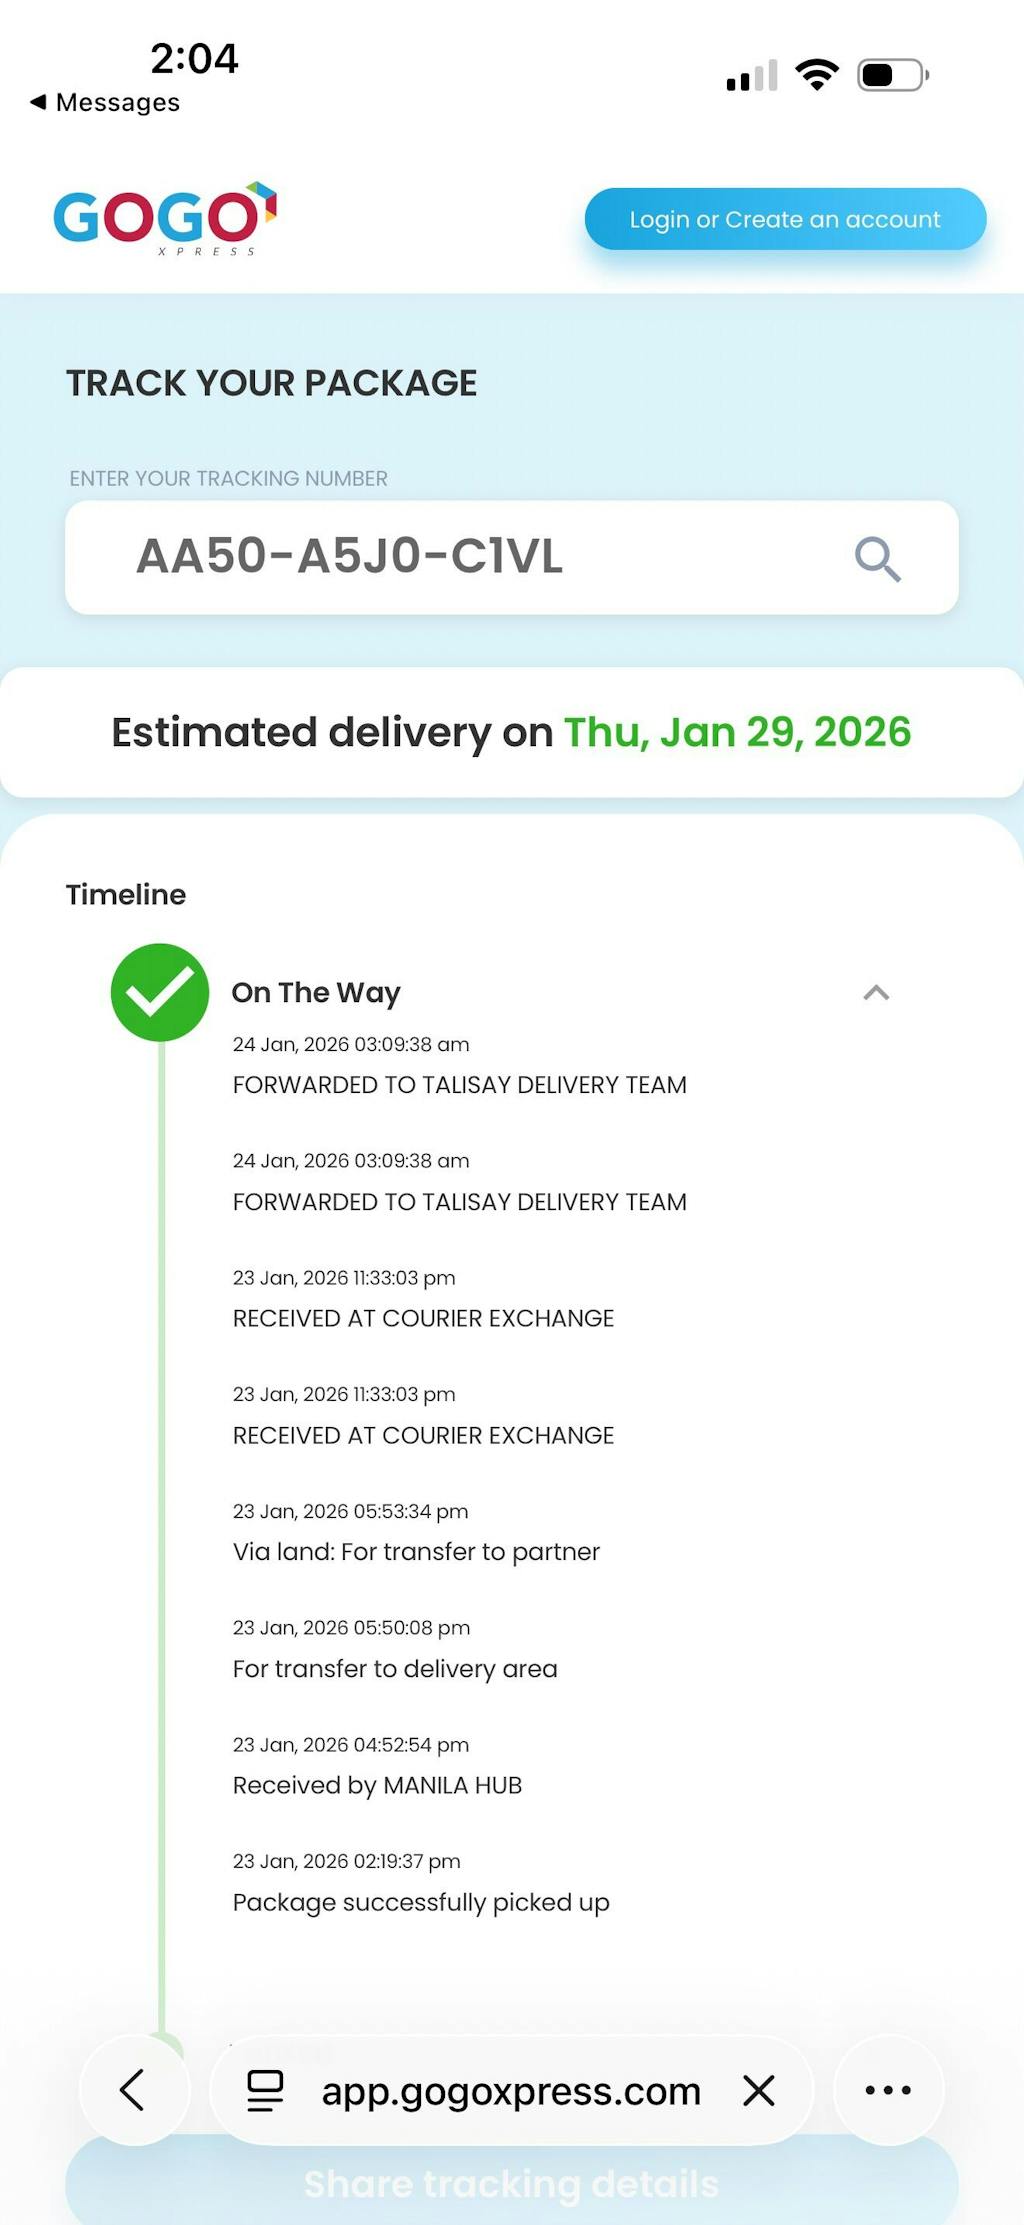This screenshot has height=2225, width=1024.
Task: Tap the Wi-Fi status icon
Action: tap(817, 75)
